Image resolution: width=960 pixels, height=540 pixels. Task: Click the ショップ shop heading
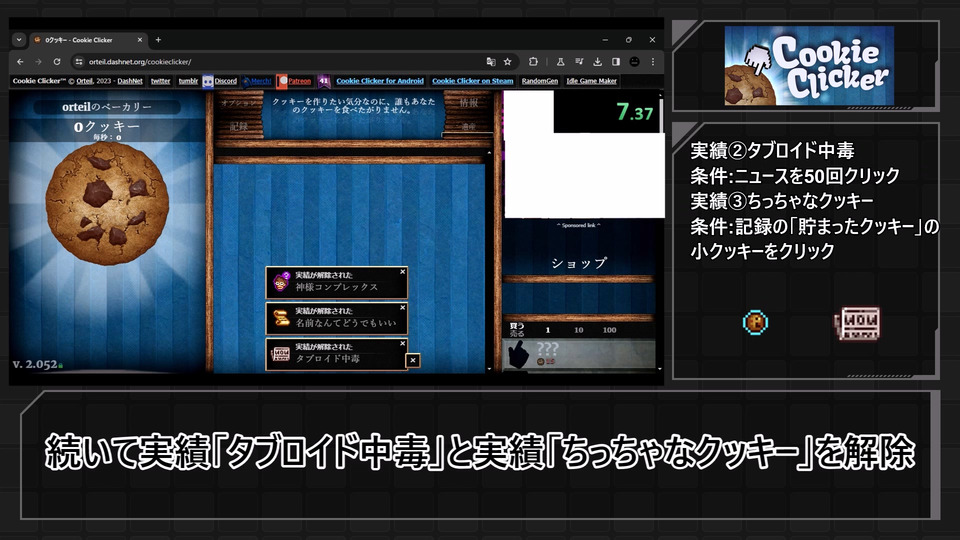pos(579,263)
